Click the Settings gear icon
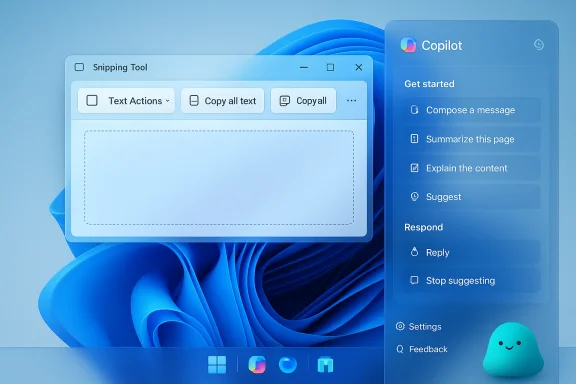 click(400, 326)
